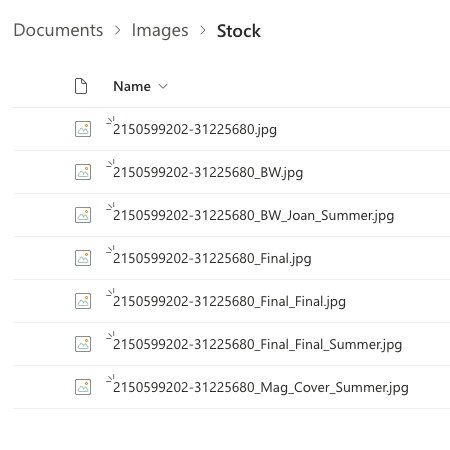
Task: Go to Images folder in the breadcrumb
Action: coord(160,31)
